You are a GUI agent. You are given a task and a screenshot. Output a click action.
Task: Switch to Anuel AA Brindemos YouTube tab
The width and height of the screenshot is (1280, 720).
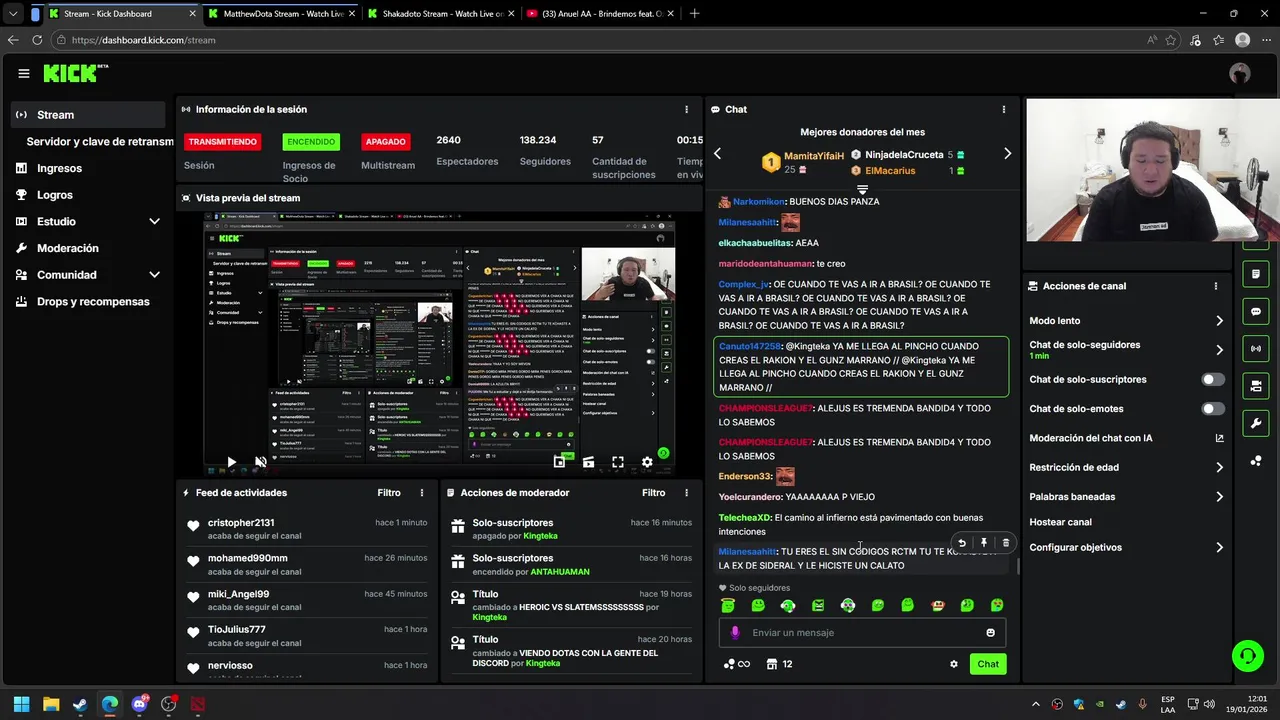point(600,14)
